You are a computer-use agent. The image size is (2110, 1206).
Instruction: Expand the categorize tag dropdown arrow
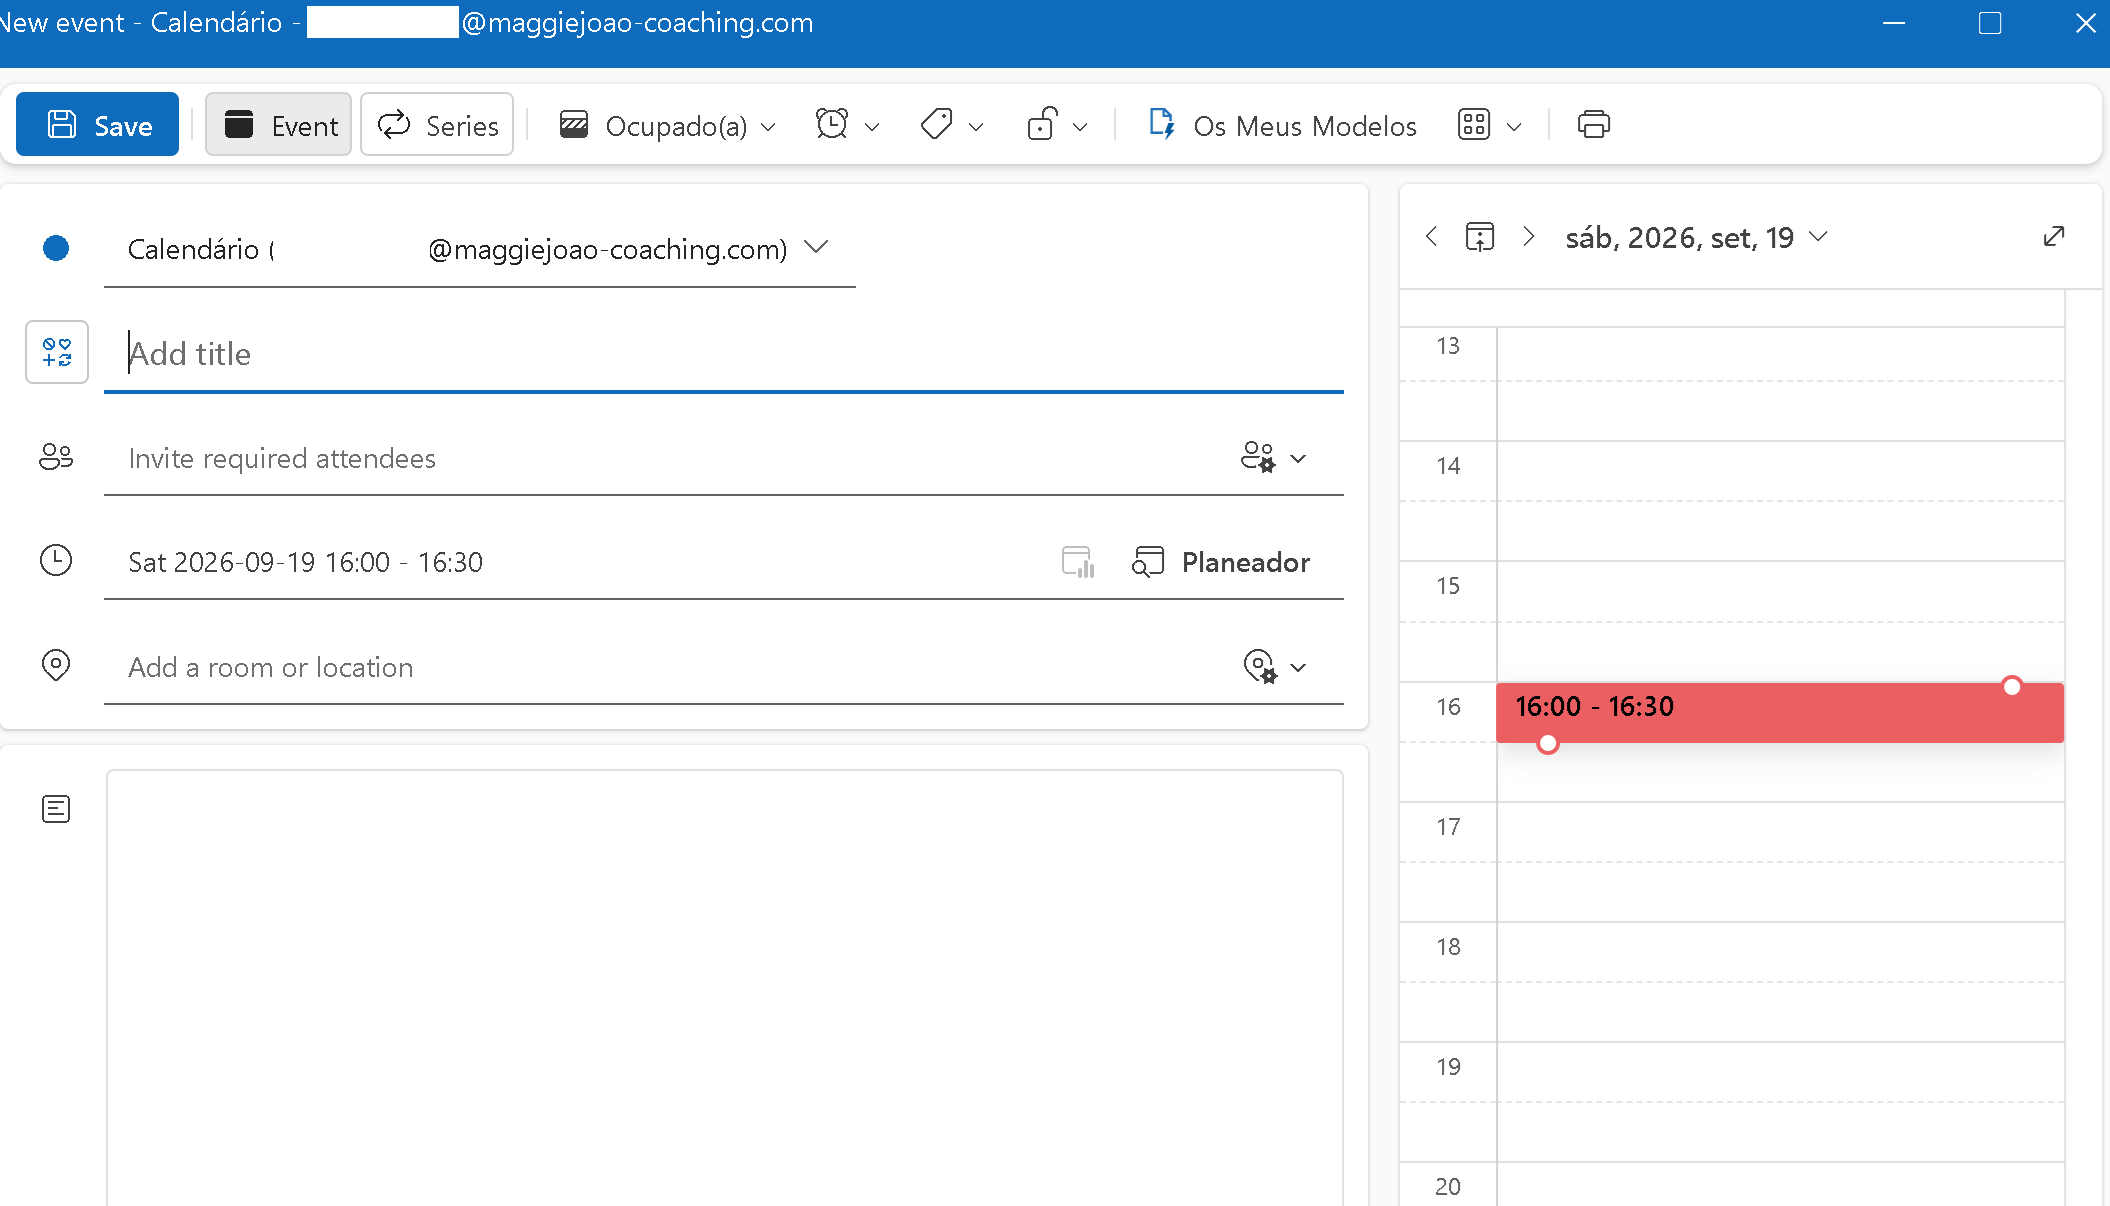click(977, 127)
